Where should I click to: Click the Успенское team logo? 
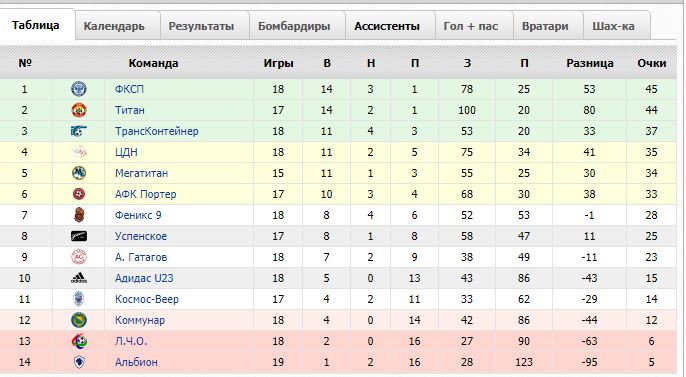coord(79,236)
